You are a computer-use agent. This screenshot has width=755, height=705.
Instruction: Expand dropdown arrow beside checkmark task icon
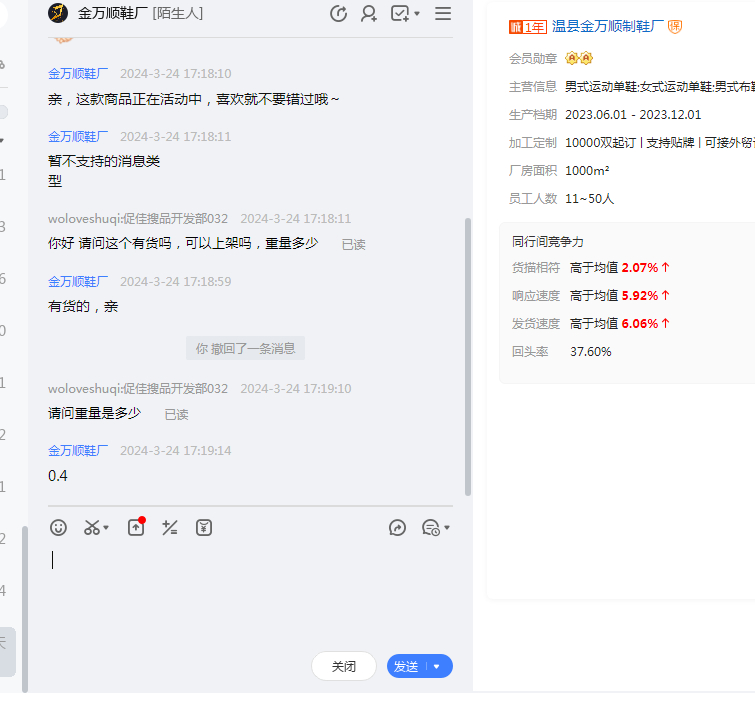pos(417,13)
